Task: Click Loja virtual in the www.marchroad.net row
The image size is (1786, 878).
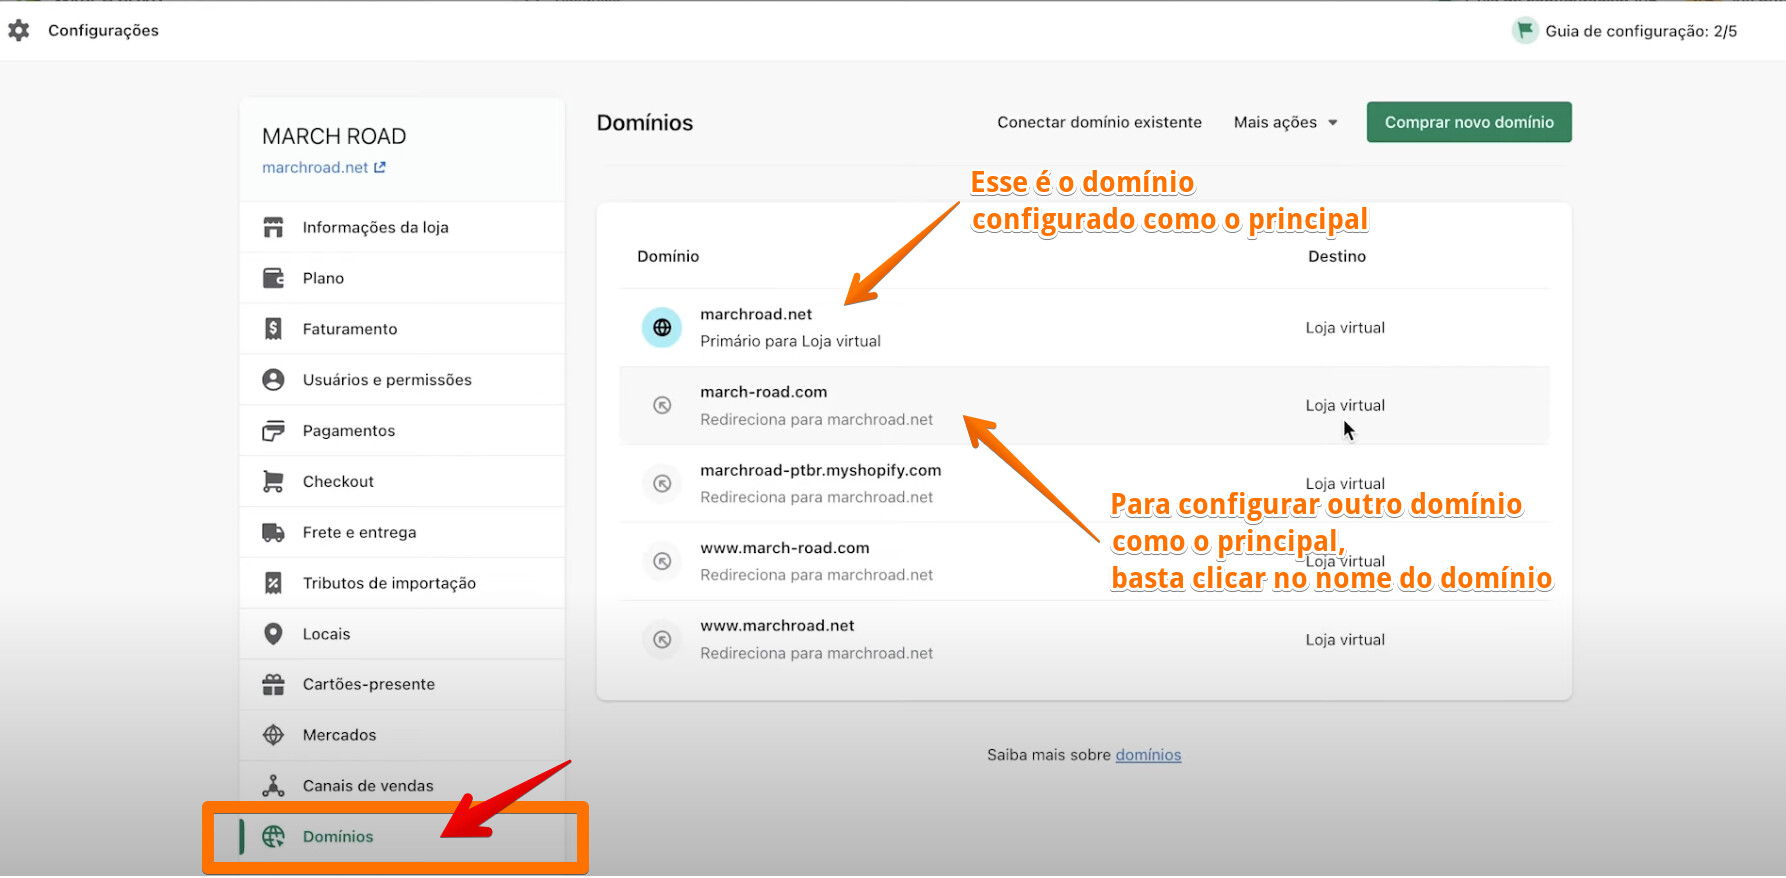Action: click(x=1345, y=640)
